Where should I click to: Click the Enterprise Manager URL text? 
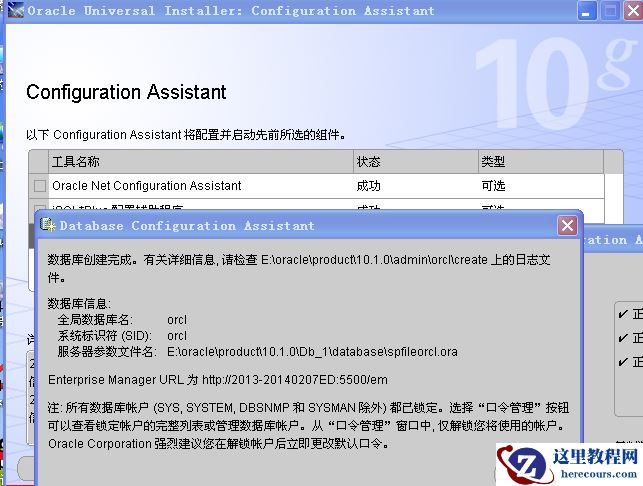tap(218, 380)
